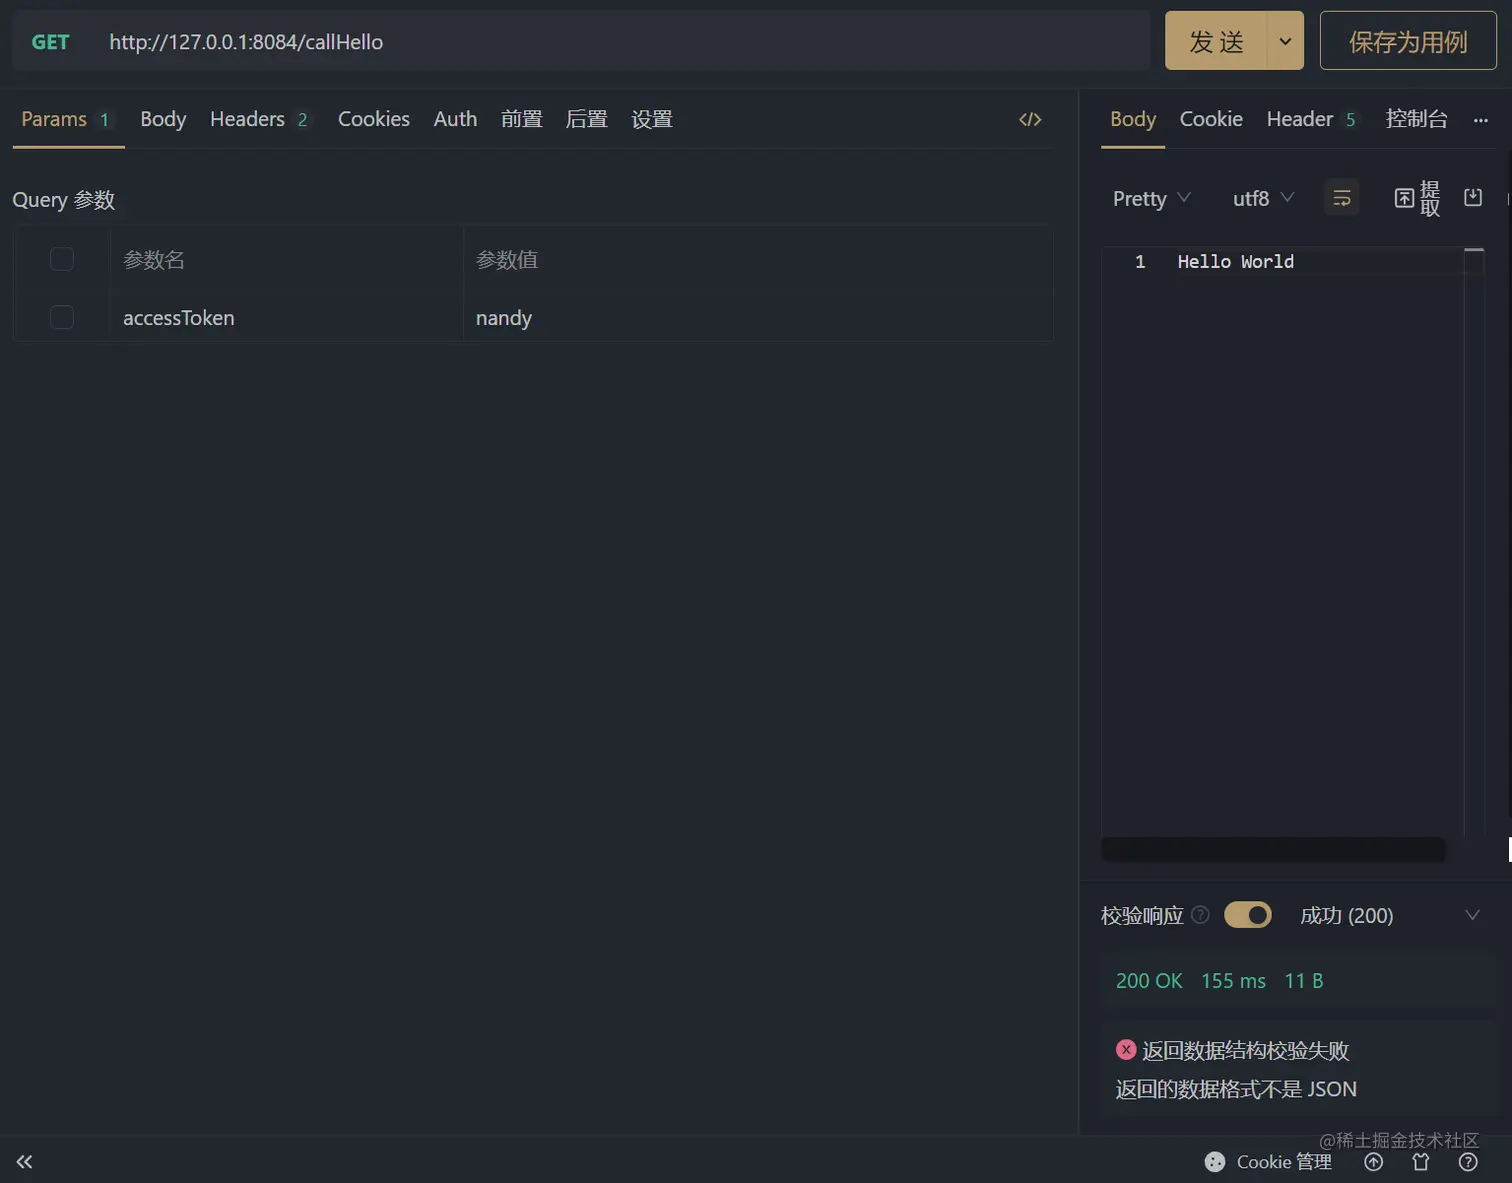Click the save response download icon
The image size is (1512, 1183).
tap(1473, 197)
